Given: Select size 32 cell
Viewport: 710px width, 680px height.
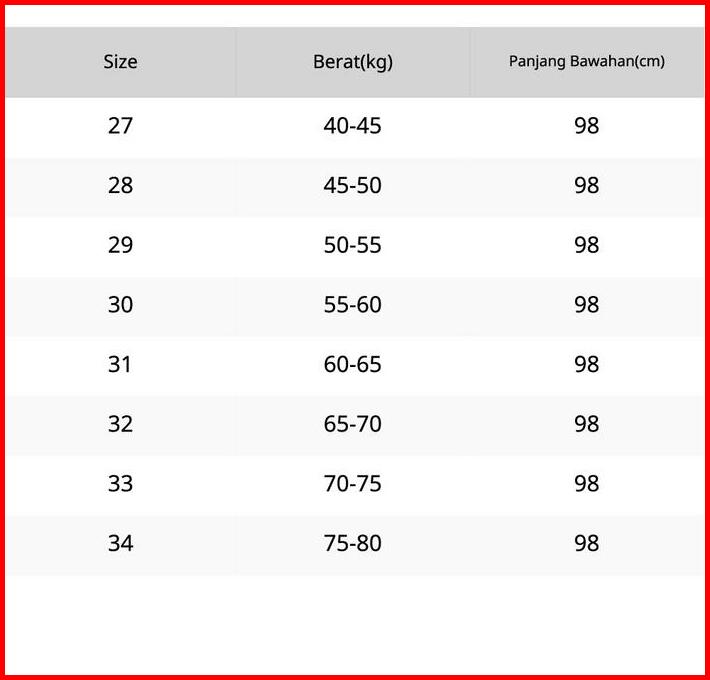Looking at the screenshot, I should (x=120, y=424).
